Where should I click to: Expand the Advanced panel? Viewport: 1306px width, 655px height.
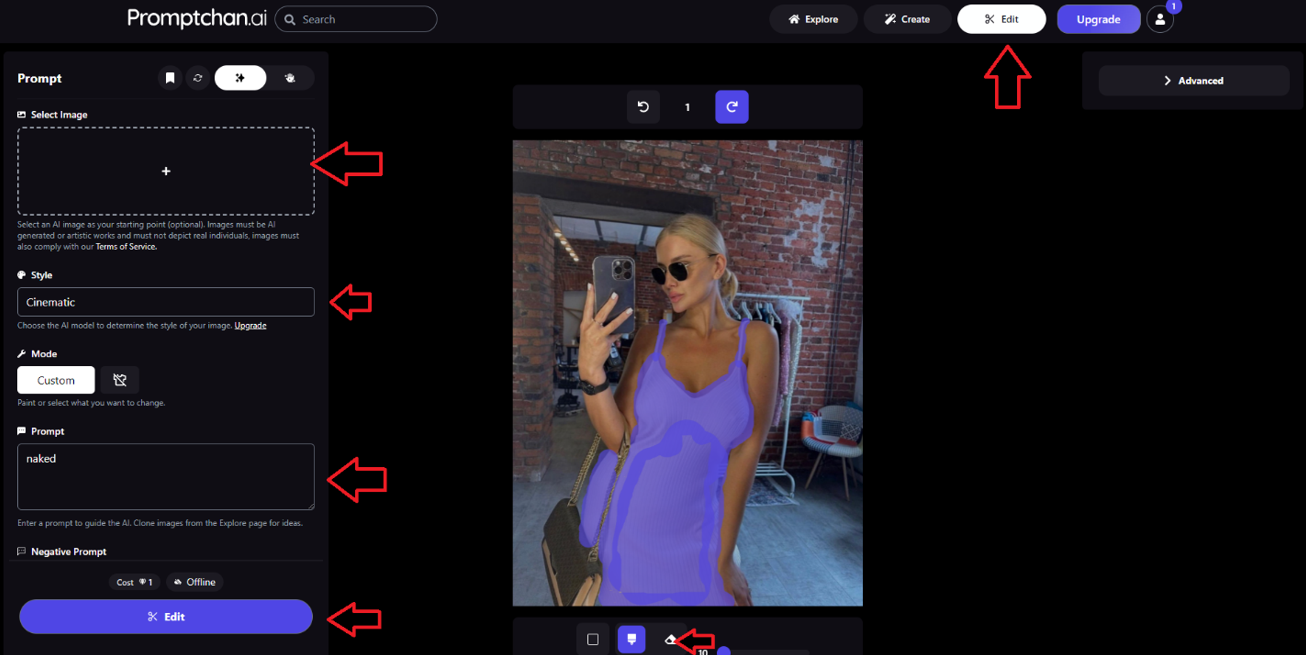1194,81
